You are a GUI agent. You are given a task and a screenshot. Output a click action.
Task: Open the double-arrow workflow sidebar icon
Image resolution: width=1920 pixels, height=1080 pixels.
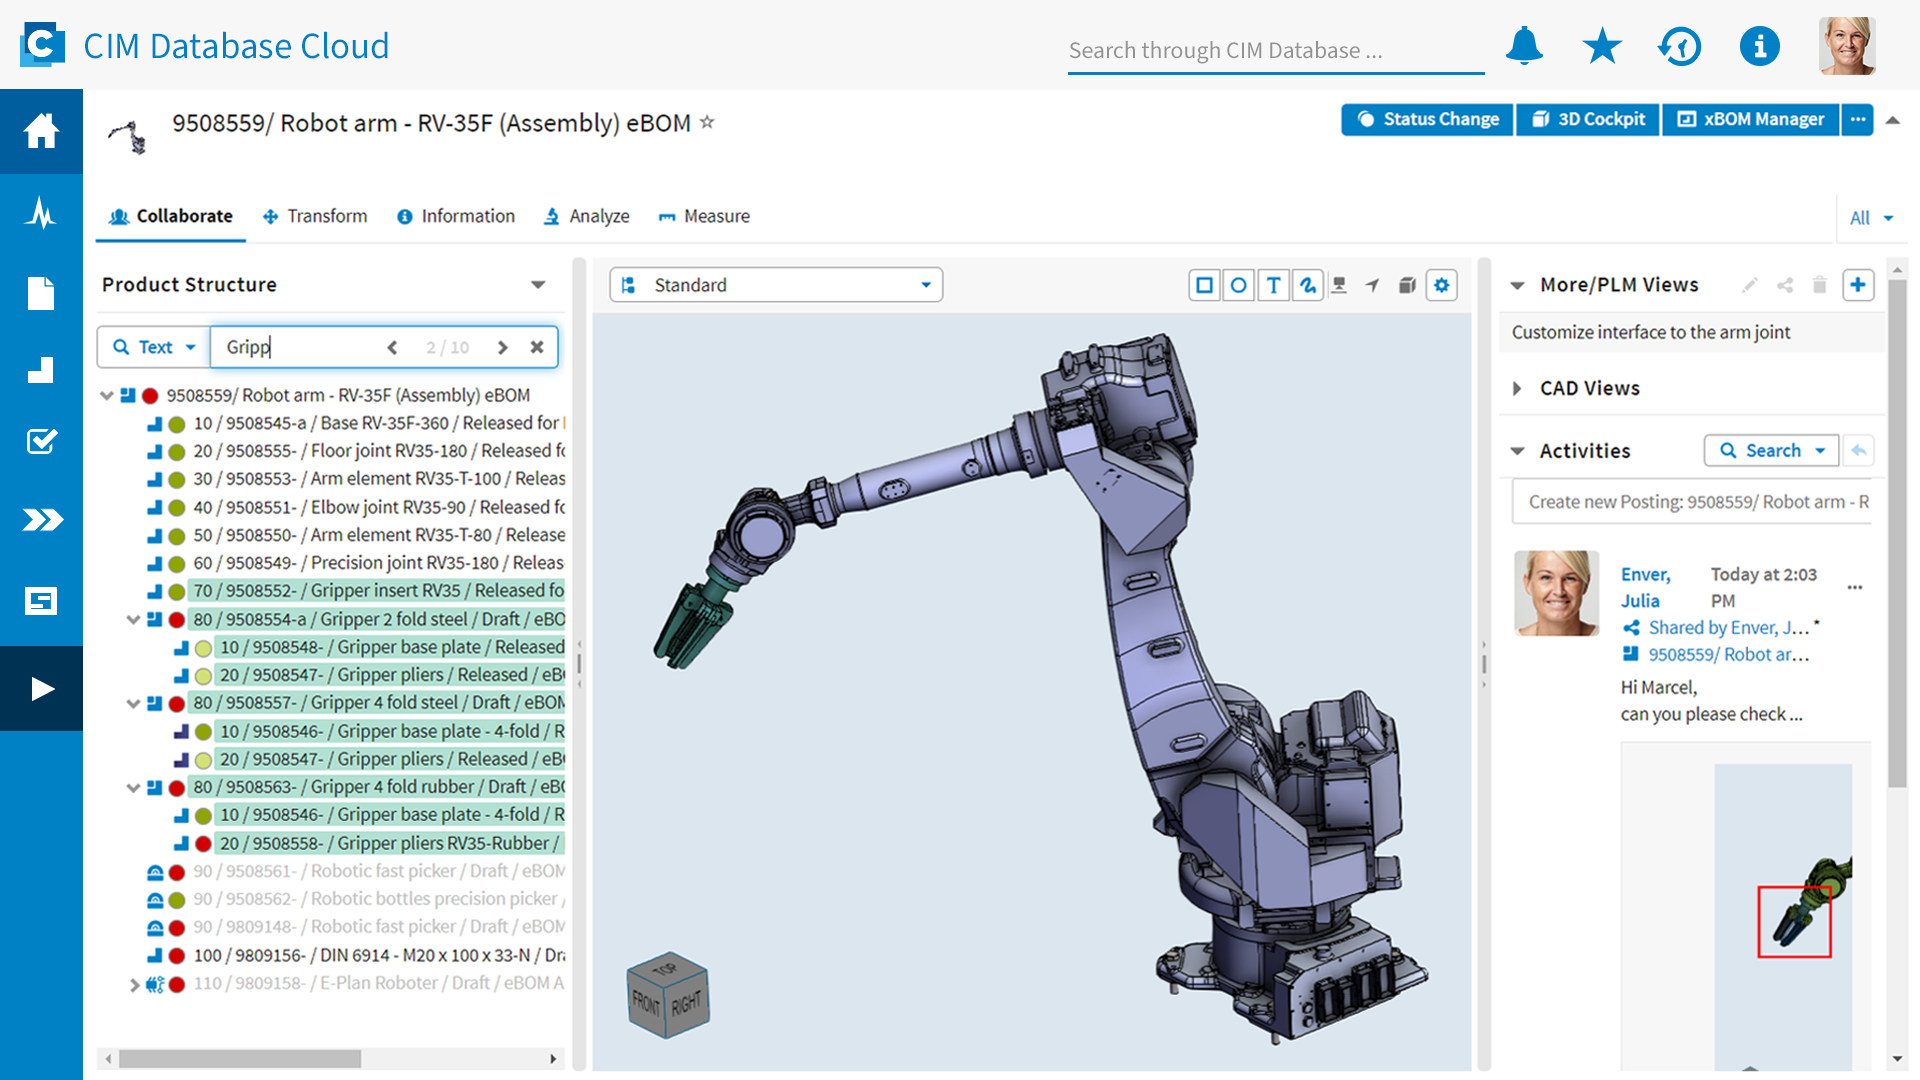[41, 520]
